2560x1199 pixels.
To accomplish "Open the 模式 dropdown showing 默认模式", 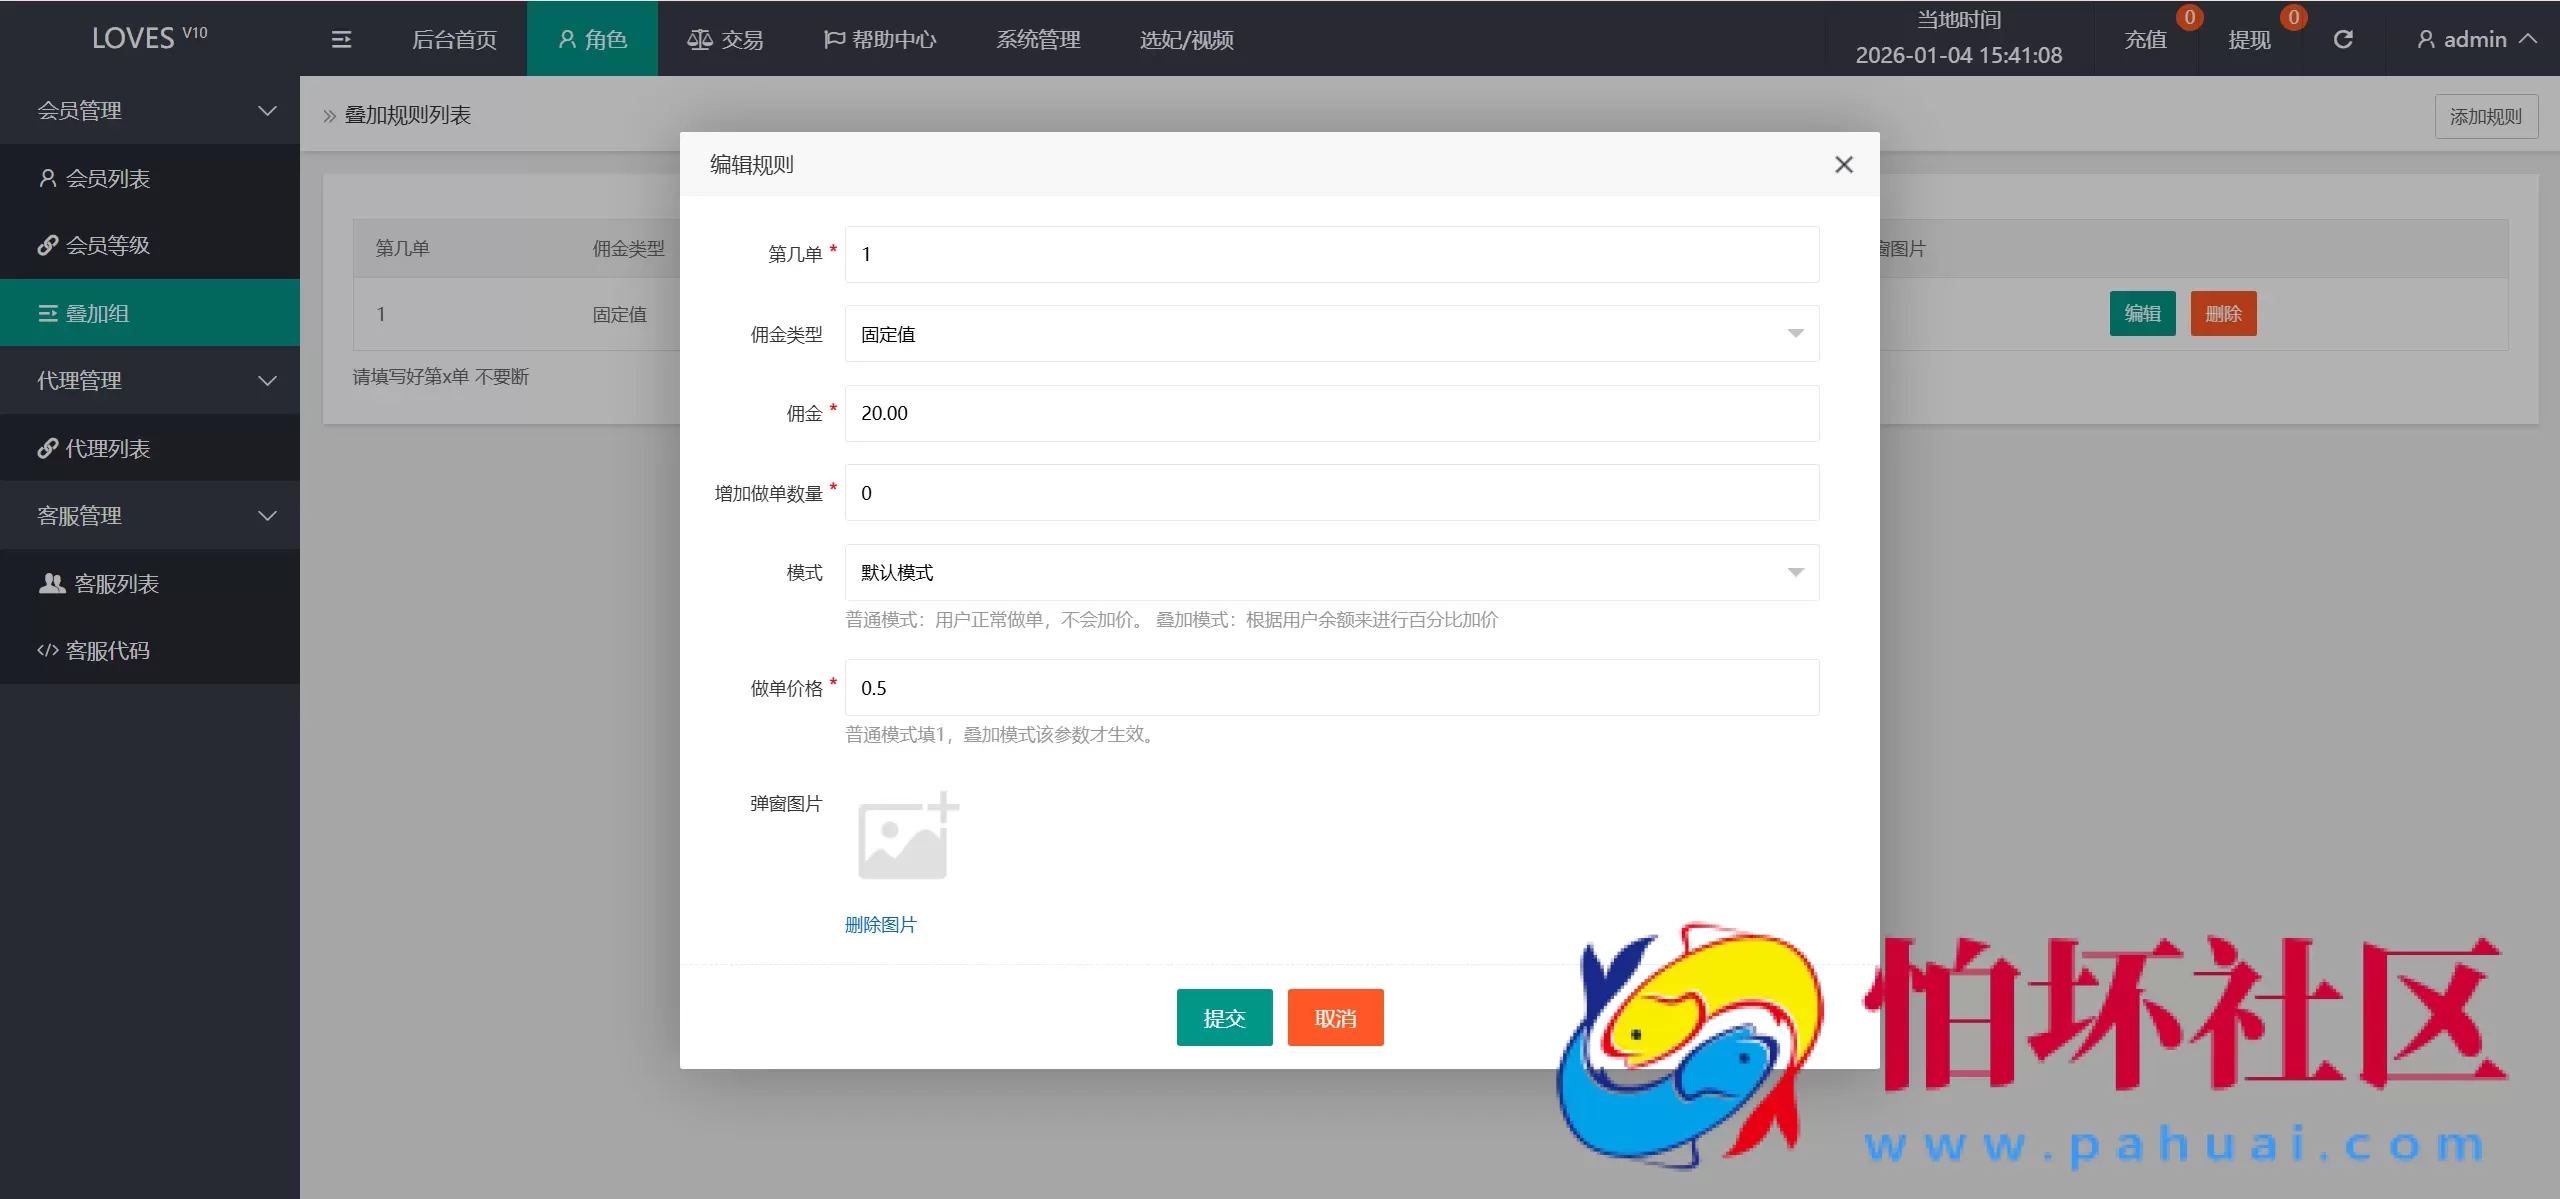I will [1330, 572].
